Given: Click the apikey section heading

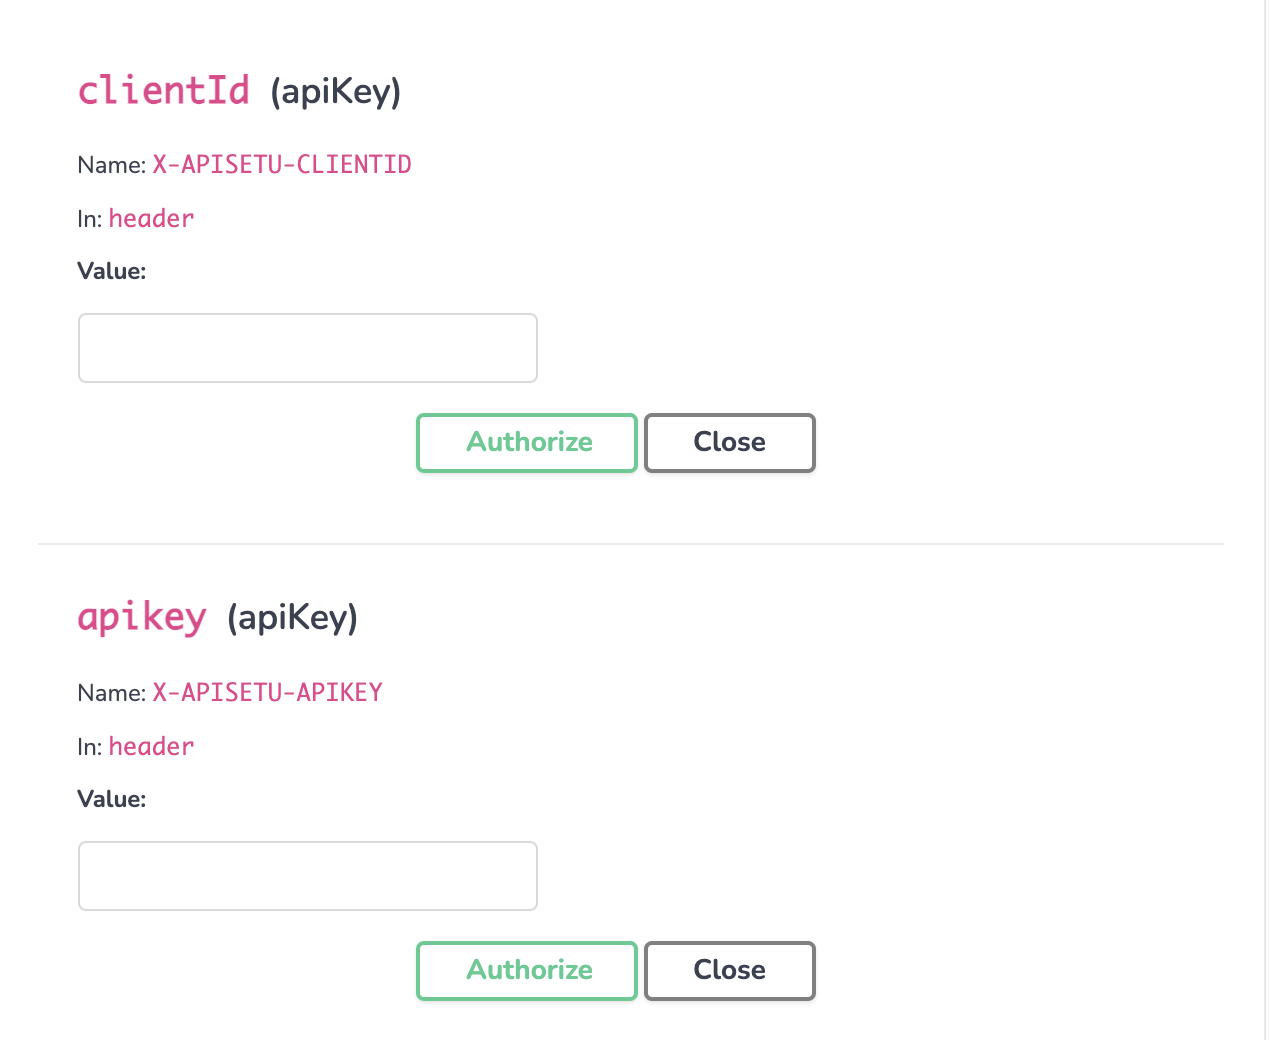Looking at the screenshot, I should coord(142,617).
